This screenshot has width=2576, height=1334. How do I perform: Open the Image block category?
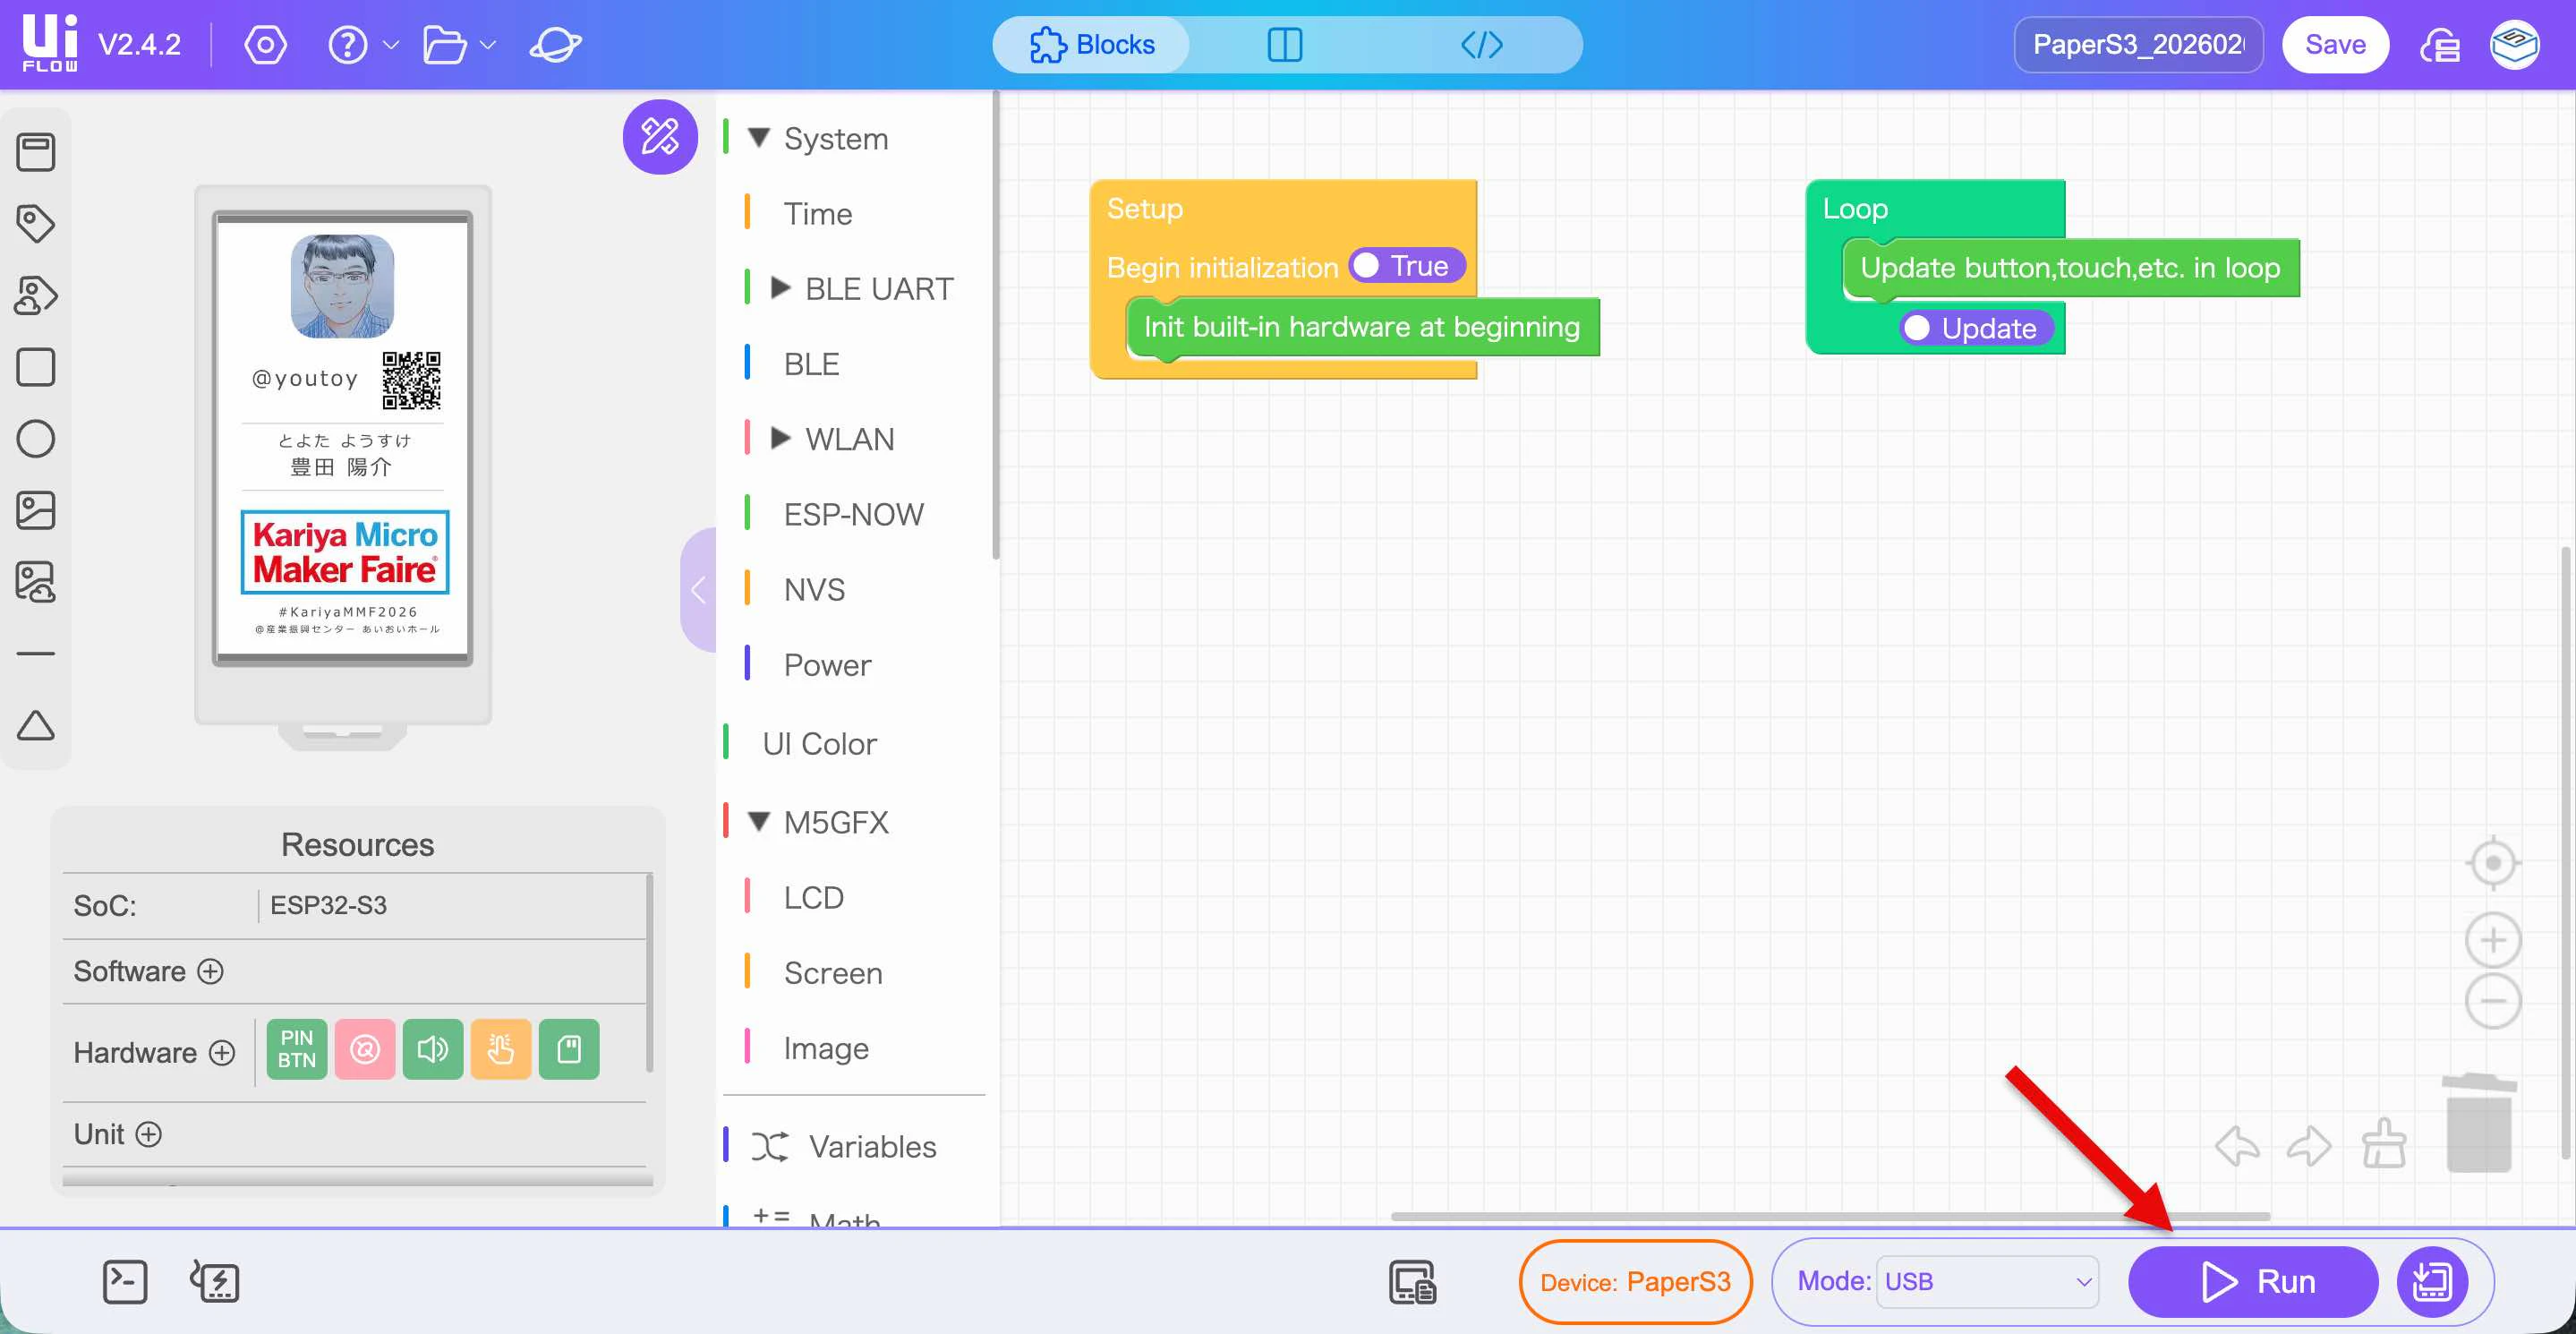(x=826, y=1048)
